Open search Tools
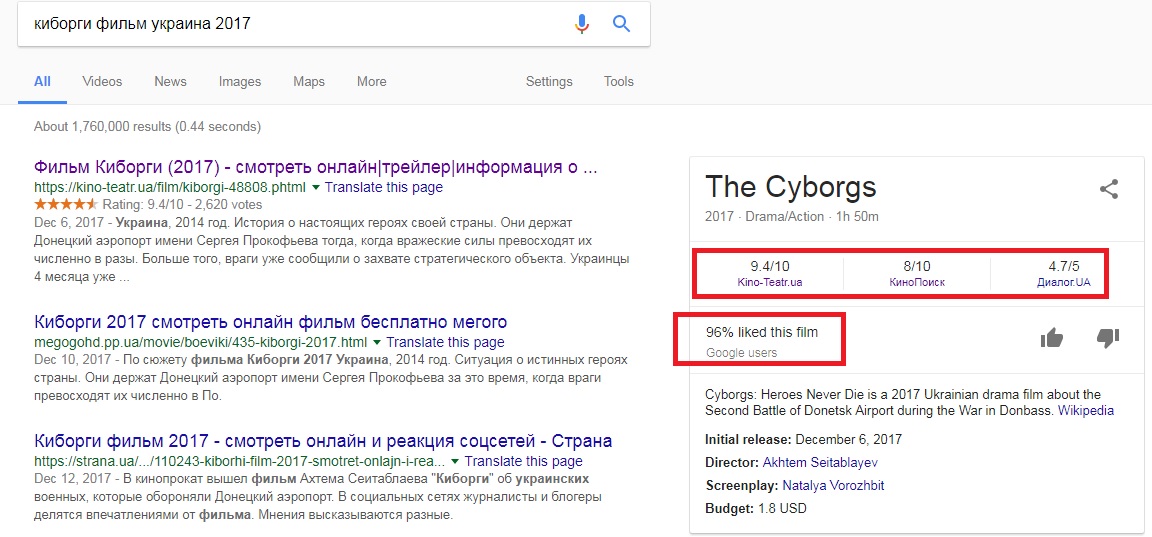 pyautogui.click(x=618, y=82)
